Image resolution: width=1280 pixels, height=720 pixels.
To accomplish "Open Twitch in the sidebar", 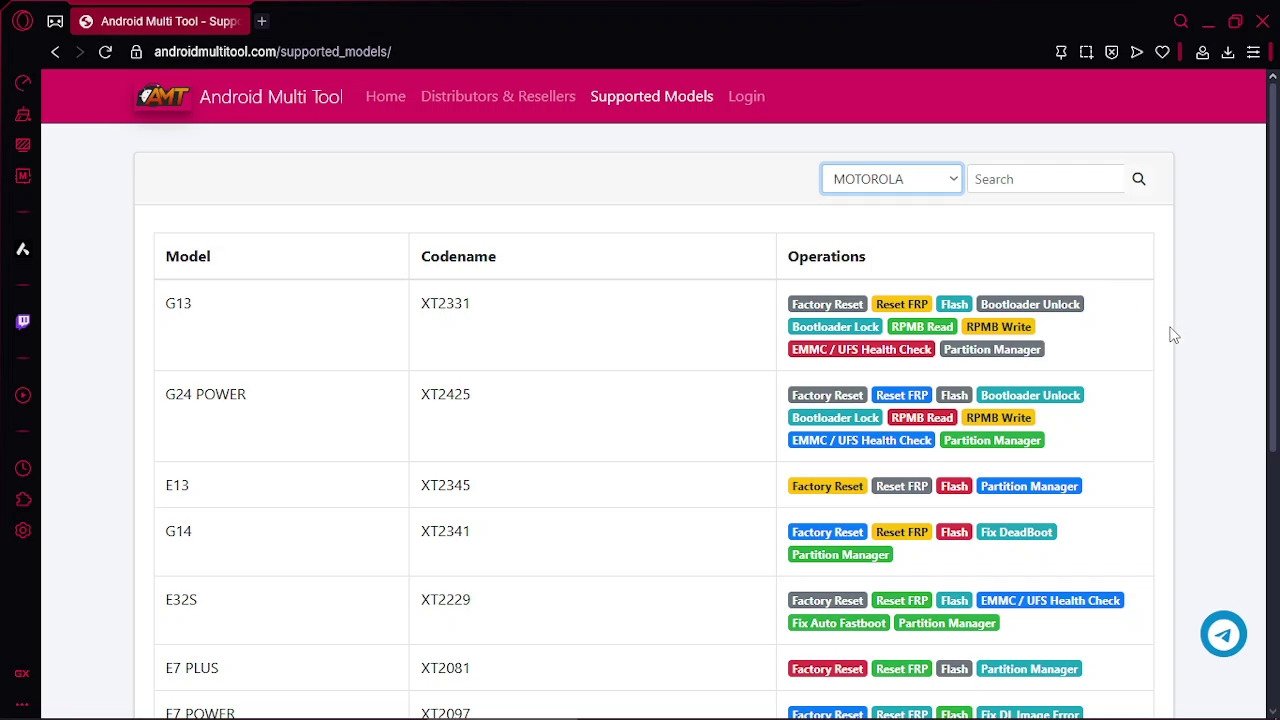I will tap(23, 322).
